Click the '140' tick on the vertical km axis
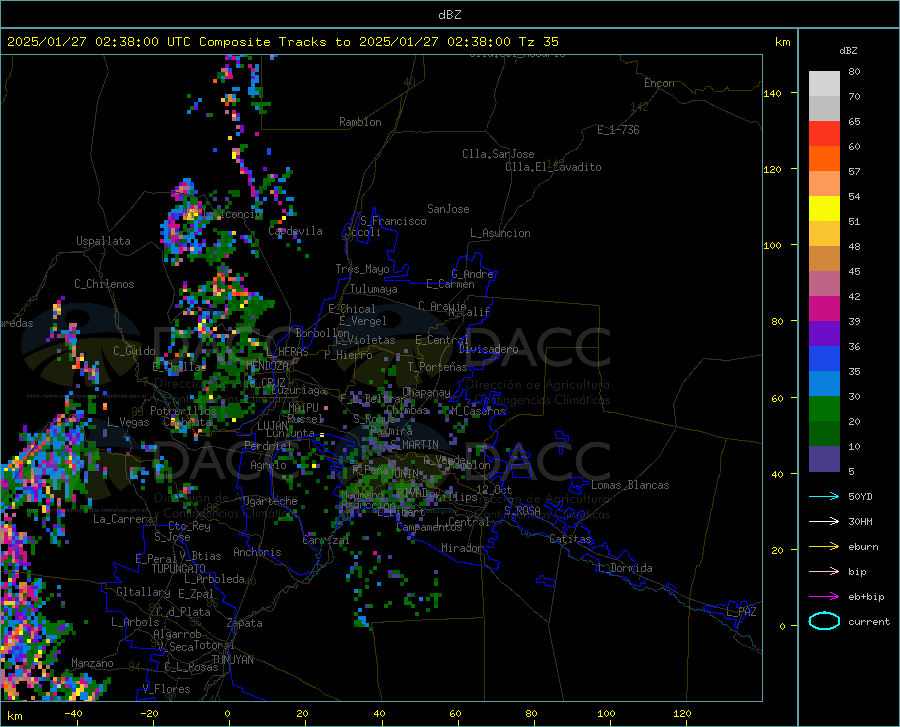Image resolution: width=900 pixels, height=727 pixels. point(772,94)
